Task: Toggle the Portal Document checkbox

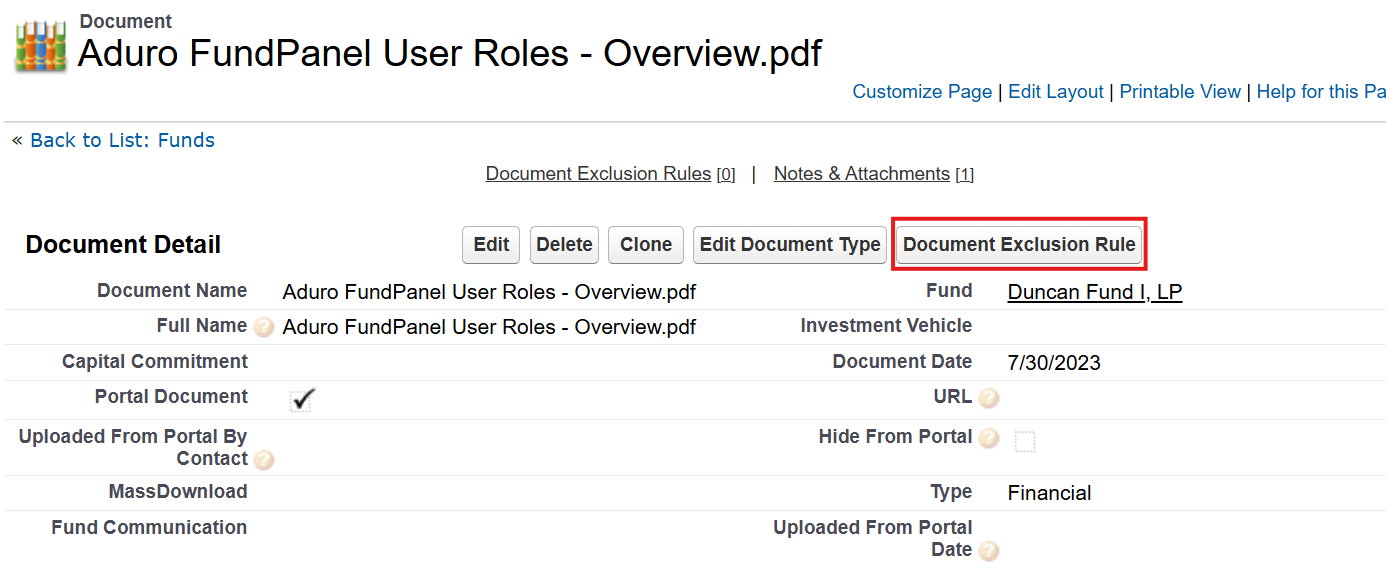Action: coord(302,400)
